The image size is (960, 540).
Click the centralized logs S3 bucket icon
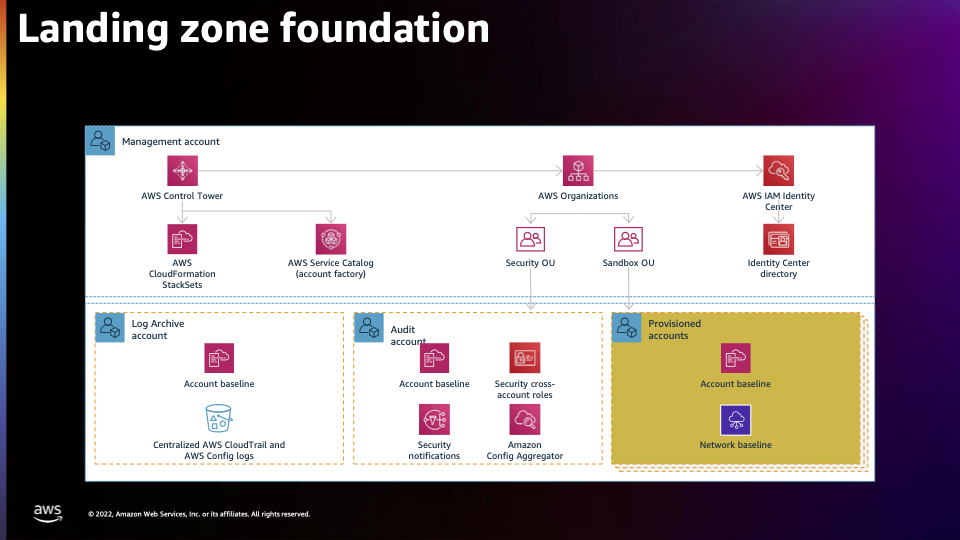(218, 419)
